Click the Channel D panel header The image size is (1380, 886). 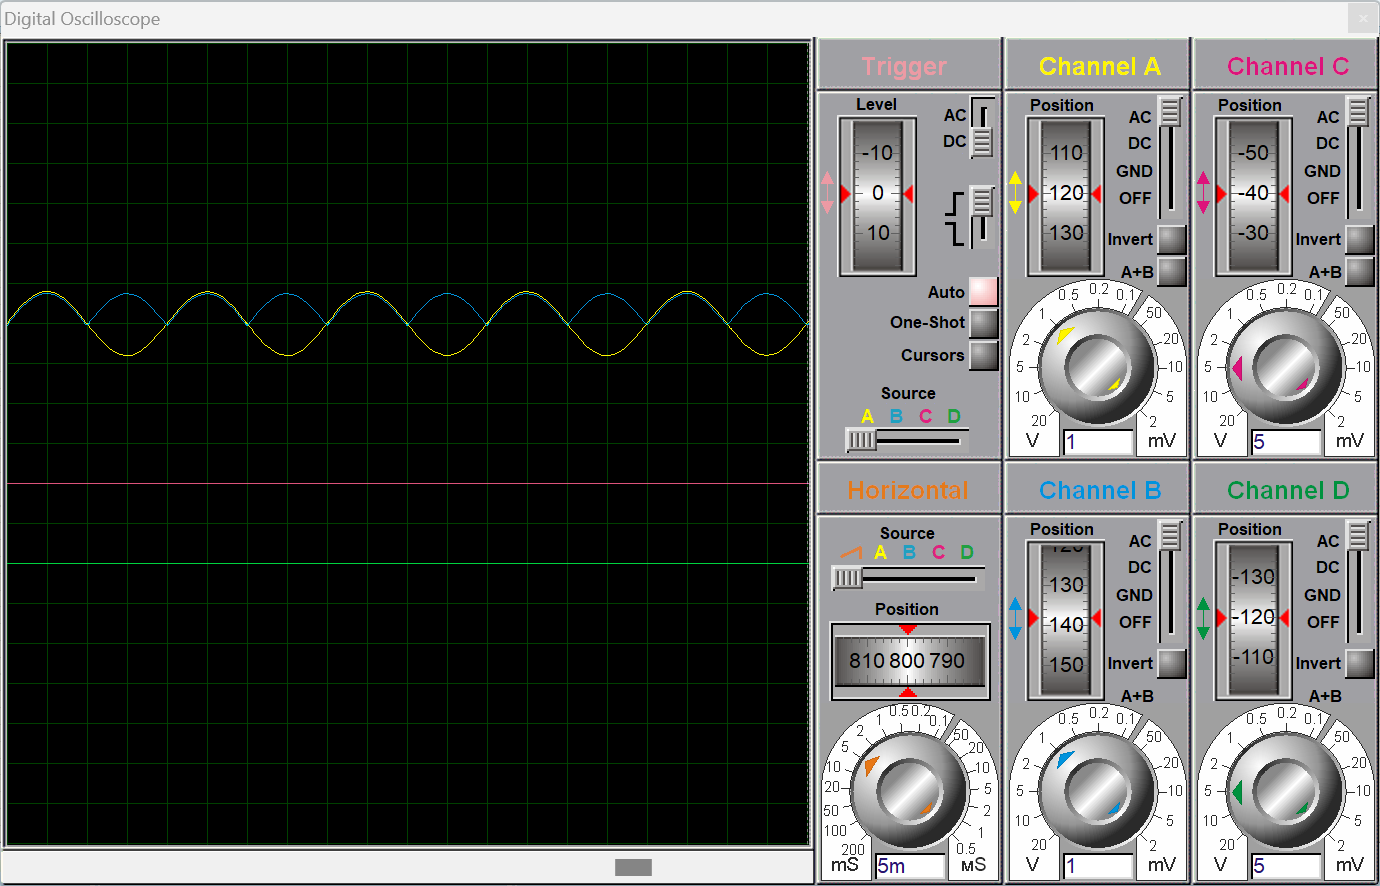pos(1286,490)
